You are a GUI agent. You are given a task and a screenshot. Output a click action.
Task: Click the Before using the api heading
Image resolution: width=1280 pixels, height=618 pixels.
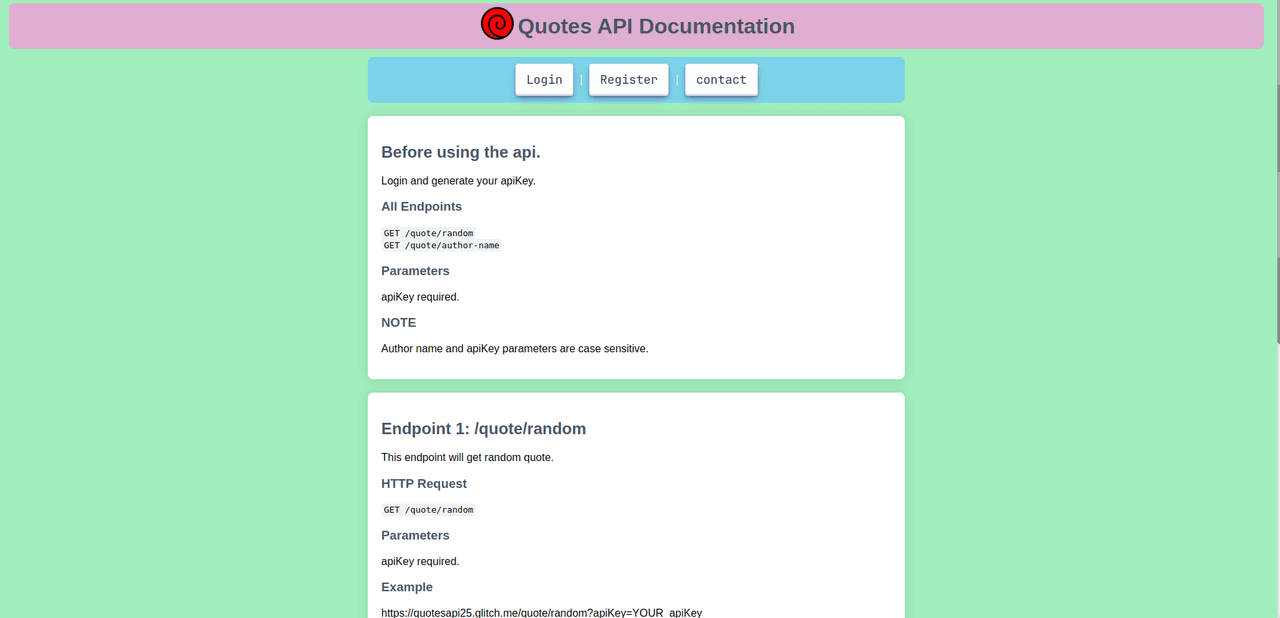tap(460, 152)
